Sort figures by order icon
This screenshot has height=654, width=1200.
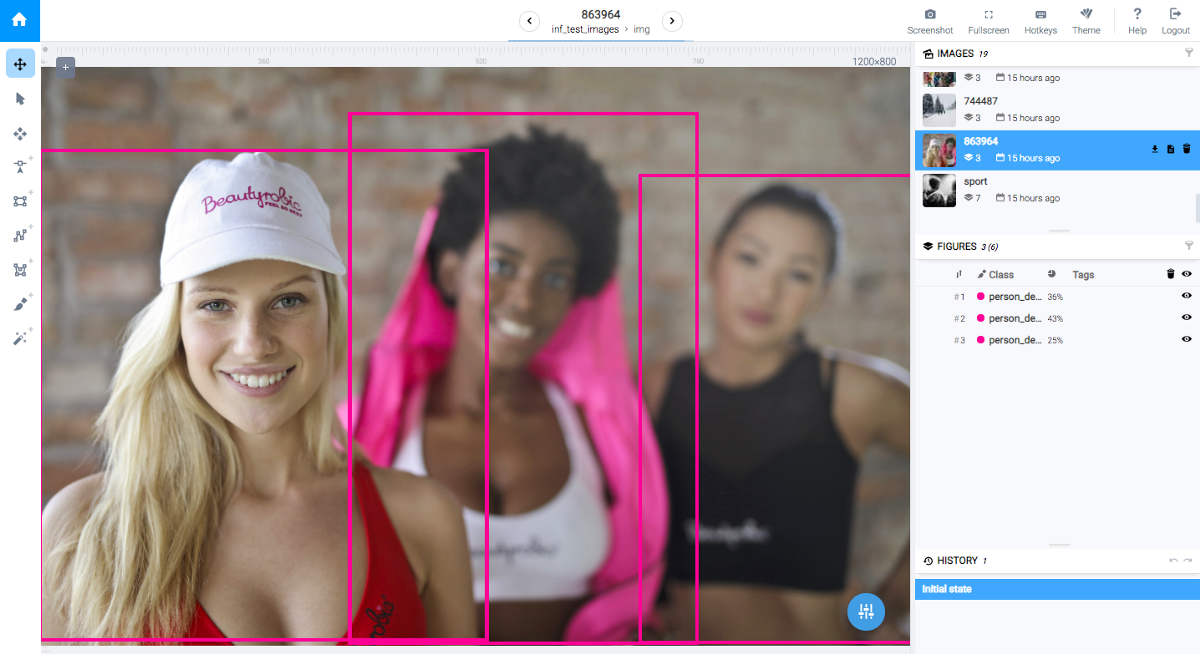959,274
